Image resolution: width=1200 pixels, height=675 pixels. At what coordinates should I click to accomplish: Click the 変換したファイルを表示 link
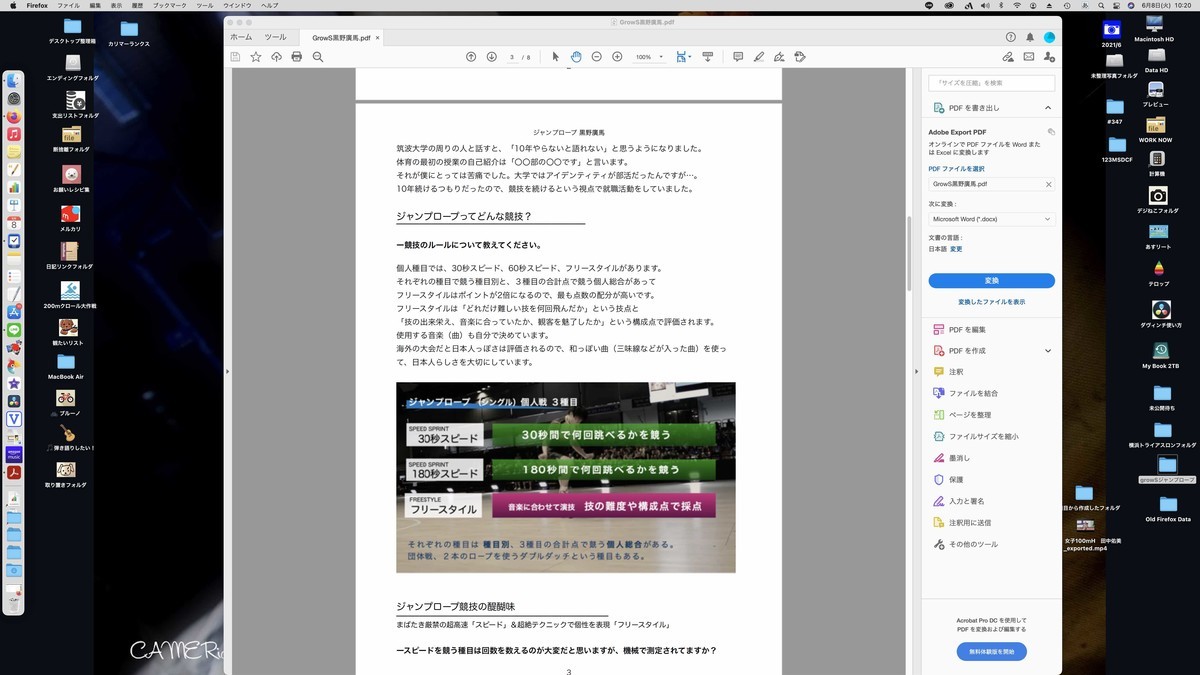coord(991,301)
